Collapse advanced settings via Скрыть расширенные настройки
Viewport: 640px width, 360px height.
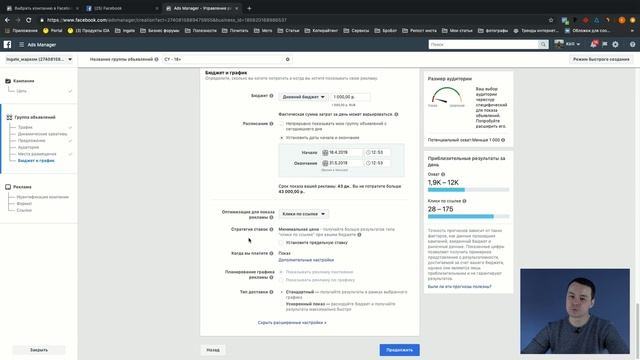(292, 322)
